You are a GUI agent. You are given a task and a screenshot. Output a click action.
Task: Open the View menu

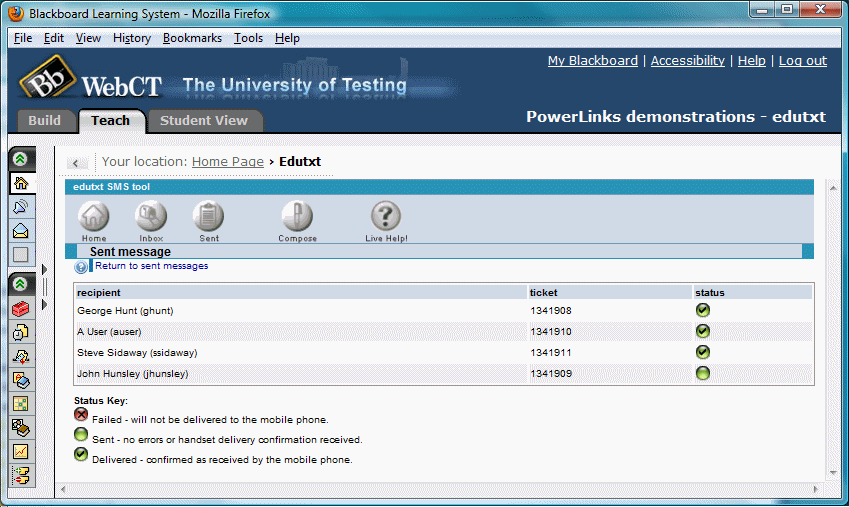point(88,38)
